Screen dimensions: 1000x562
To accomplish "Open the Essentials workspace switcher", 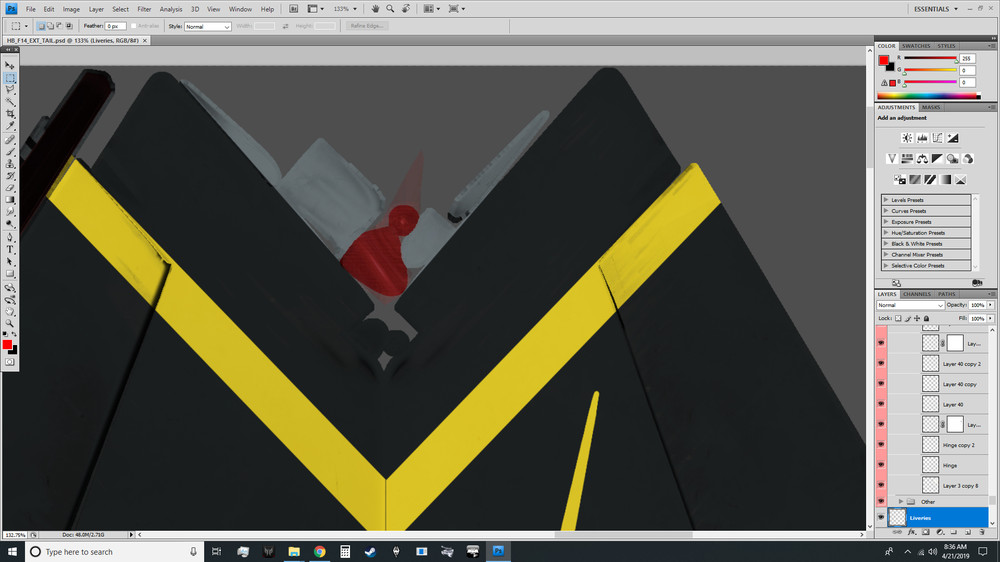I will point(937,9).
